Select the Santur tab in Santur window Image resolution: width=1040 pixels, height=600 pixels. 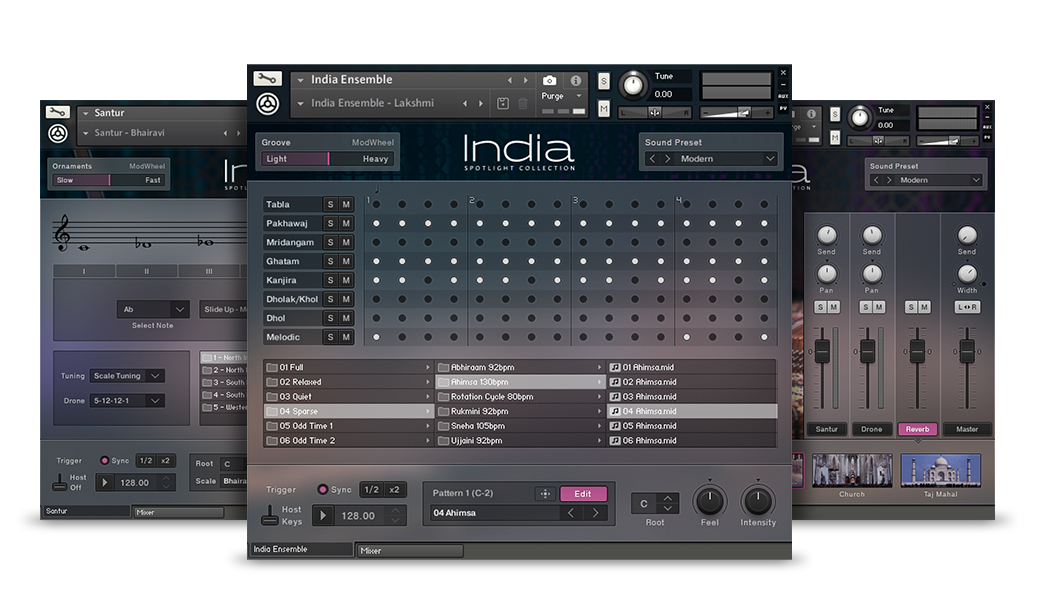(86, 511)
